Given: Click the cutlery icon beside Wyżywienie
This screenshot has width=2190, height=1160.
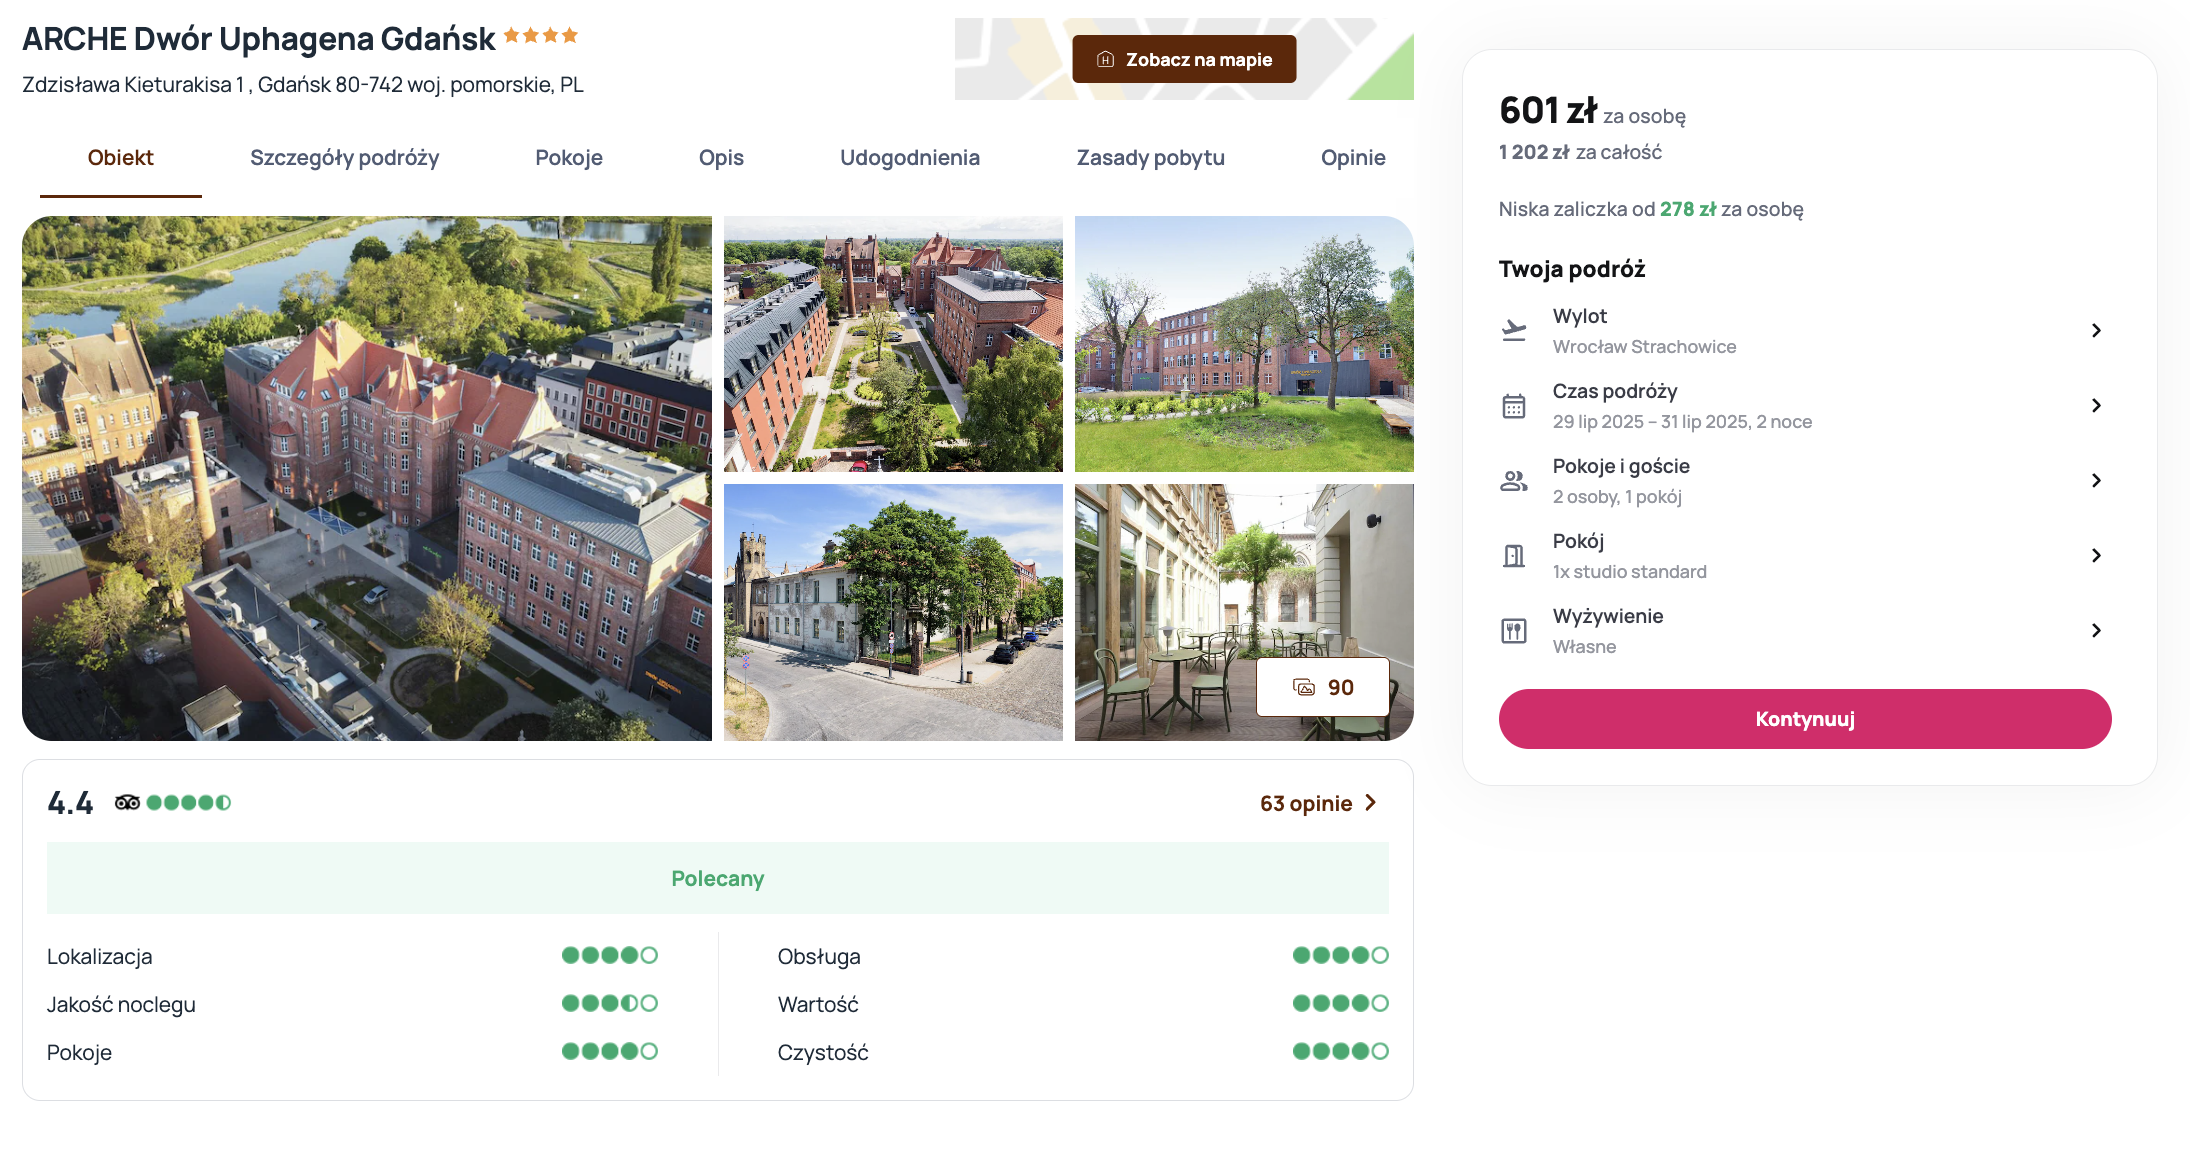Looking at the screenshot, I should [1514, 631].
